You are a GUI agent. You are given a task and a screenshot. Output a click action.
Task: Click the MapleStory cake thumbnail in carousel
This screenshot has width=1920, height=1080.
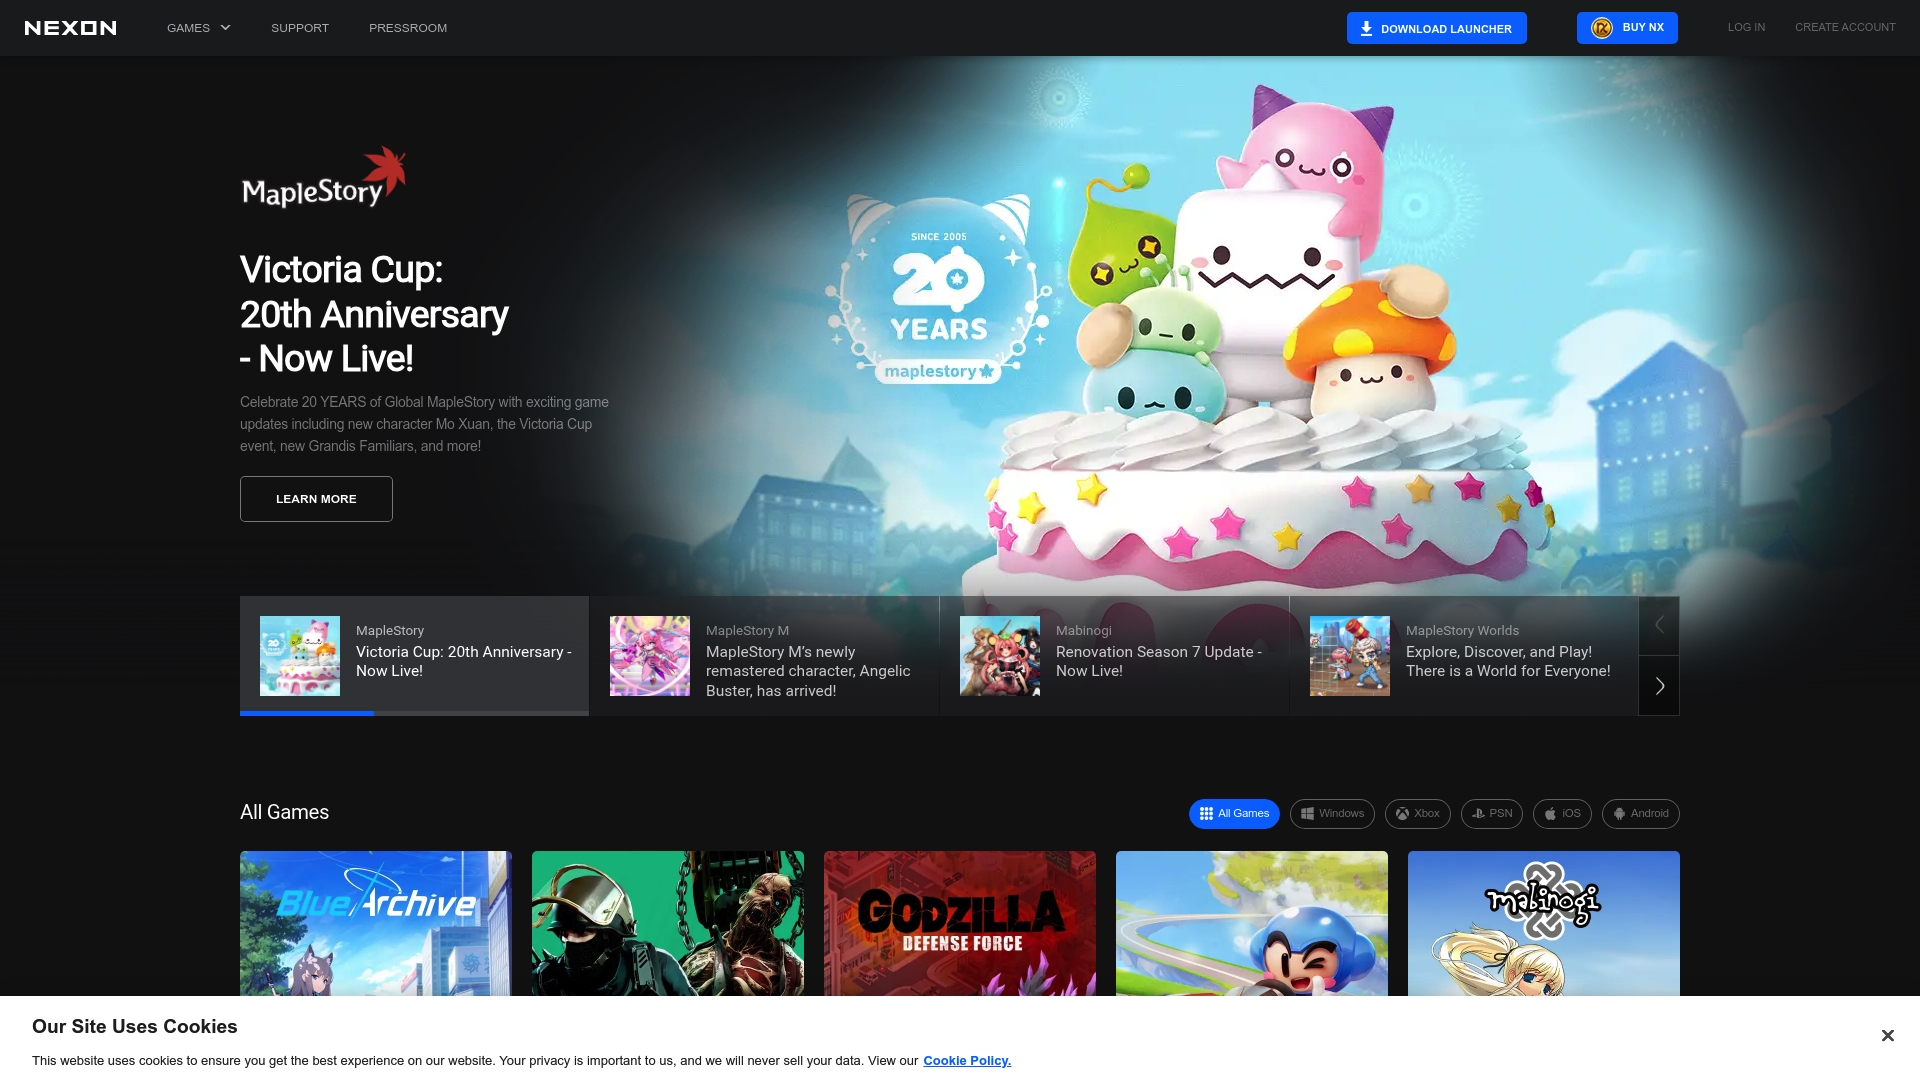300,656
